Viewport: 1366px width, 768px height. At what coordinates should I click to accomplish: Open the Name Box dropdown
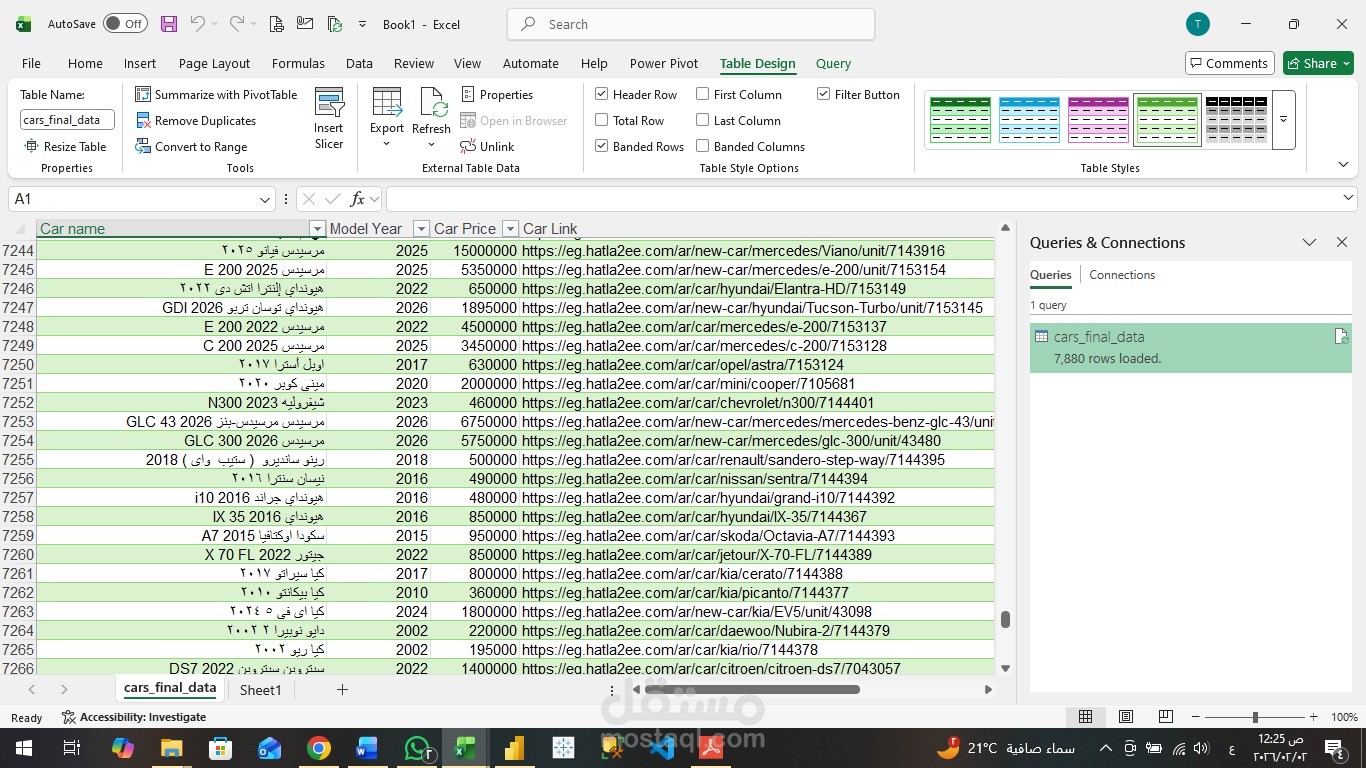coord(265,199)
